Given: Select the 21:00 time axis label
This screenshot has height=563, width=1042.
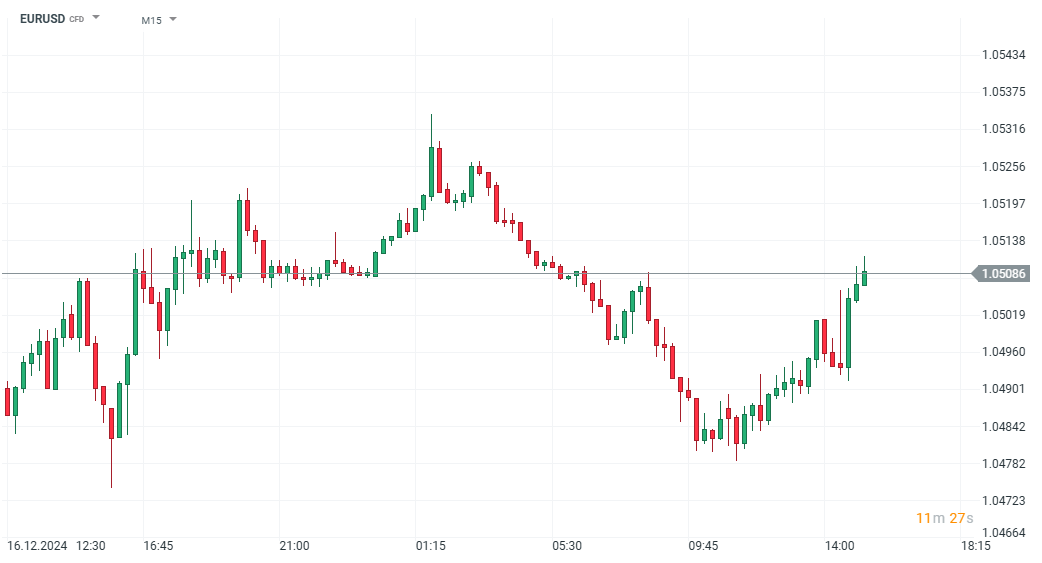Looking at the screenshot, I should point(294,546).
